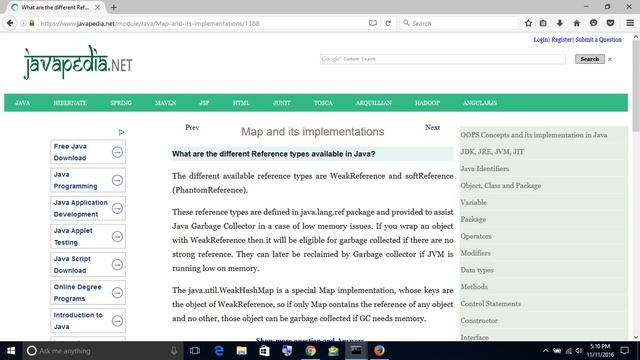
Task: Open the SPRING menu item
Action: (x=121, y=103)
